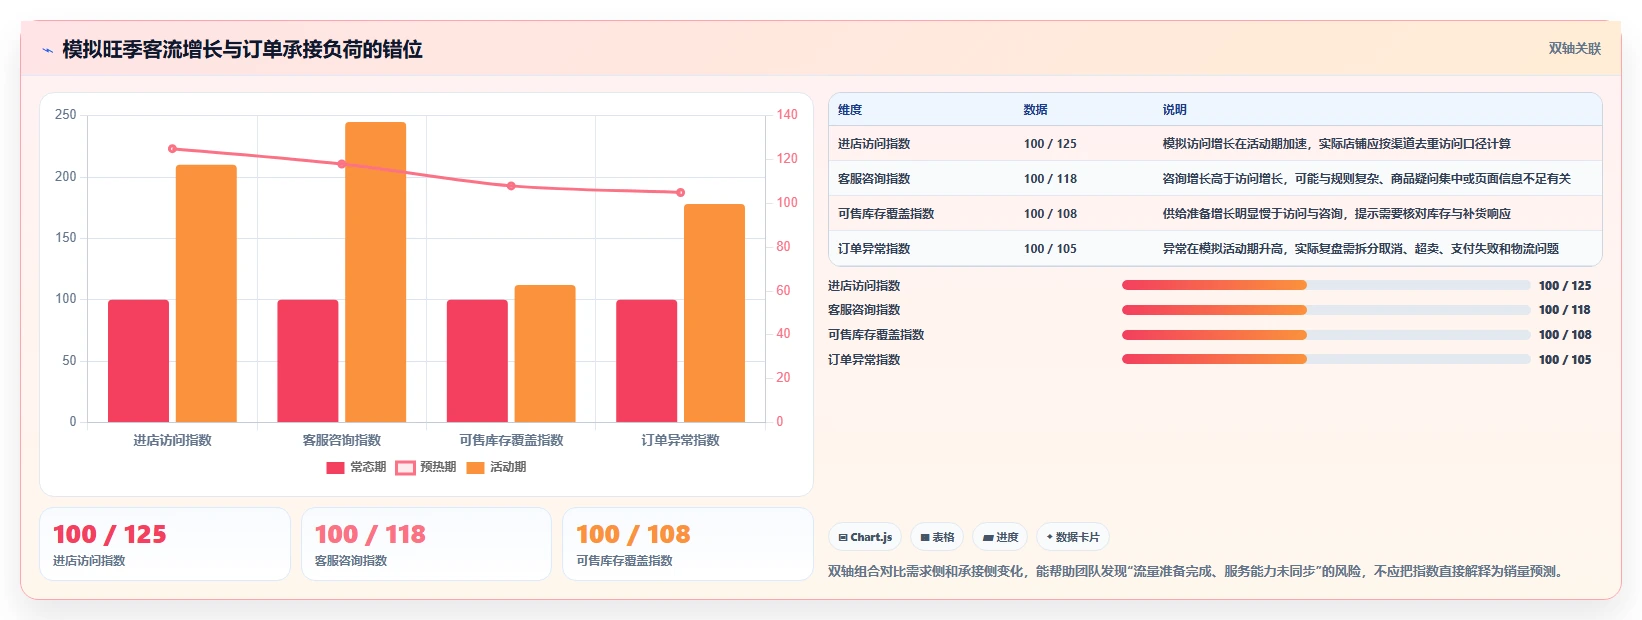This screenshot has width=1642, height=620.
Task: Click the description starting 异常在模拟活动期升高
Action: coord(1360,249)
